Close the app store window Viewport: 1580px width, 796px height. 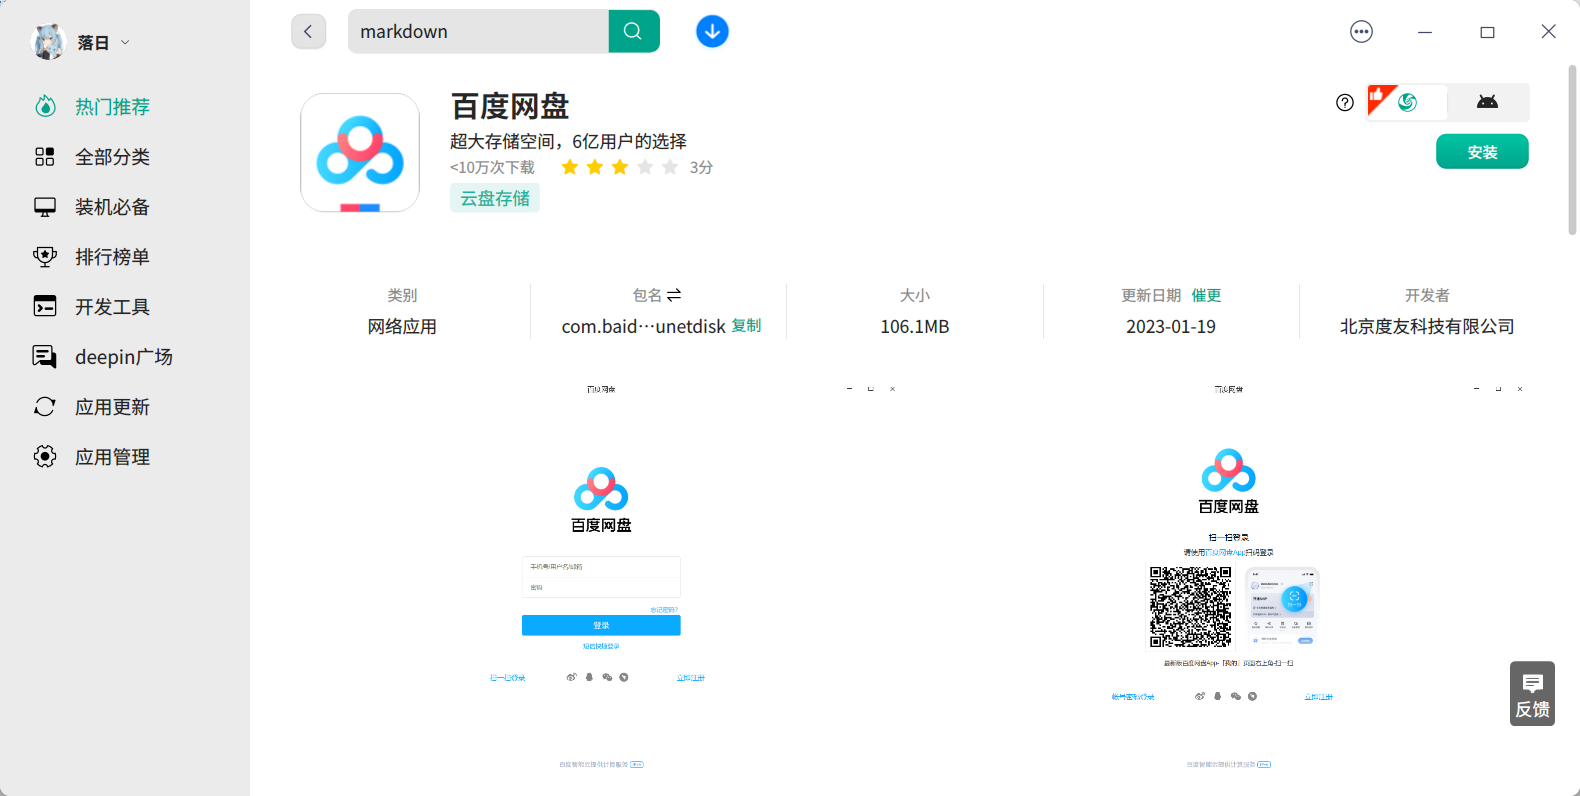click(x=1548, y=32)
